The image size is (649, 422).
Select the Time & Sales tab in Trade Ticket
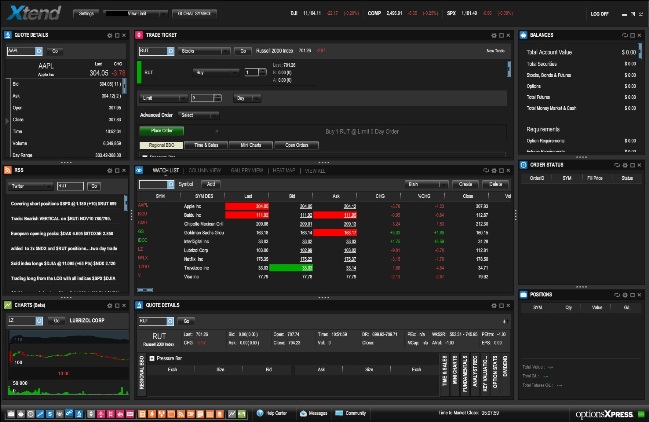(206, 145)
